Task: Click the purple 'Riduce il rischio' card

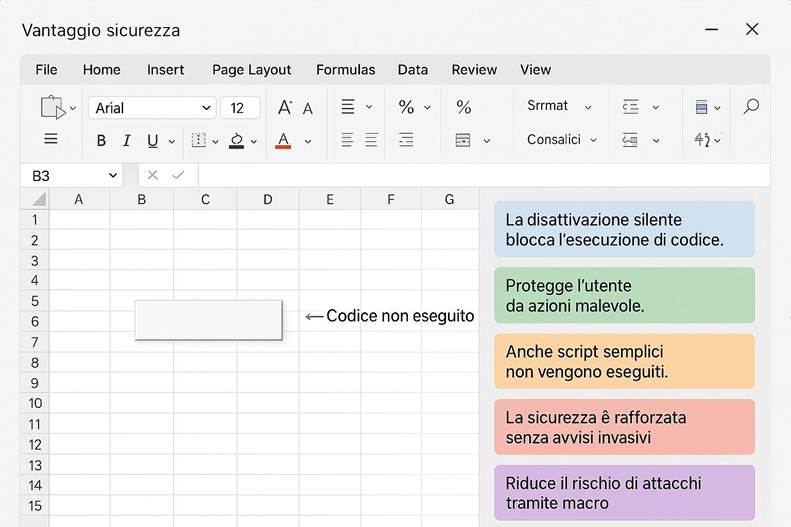Action: click(x=625, y=493)
